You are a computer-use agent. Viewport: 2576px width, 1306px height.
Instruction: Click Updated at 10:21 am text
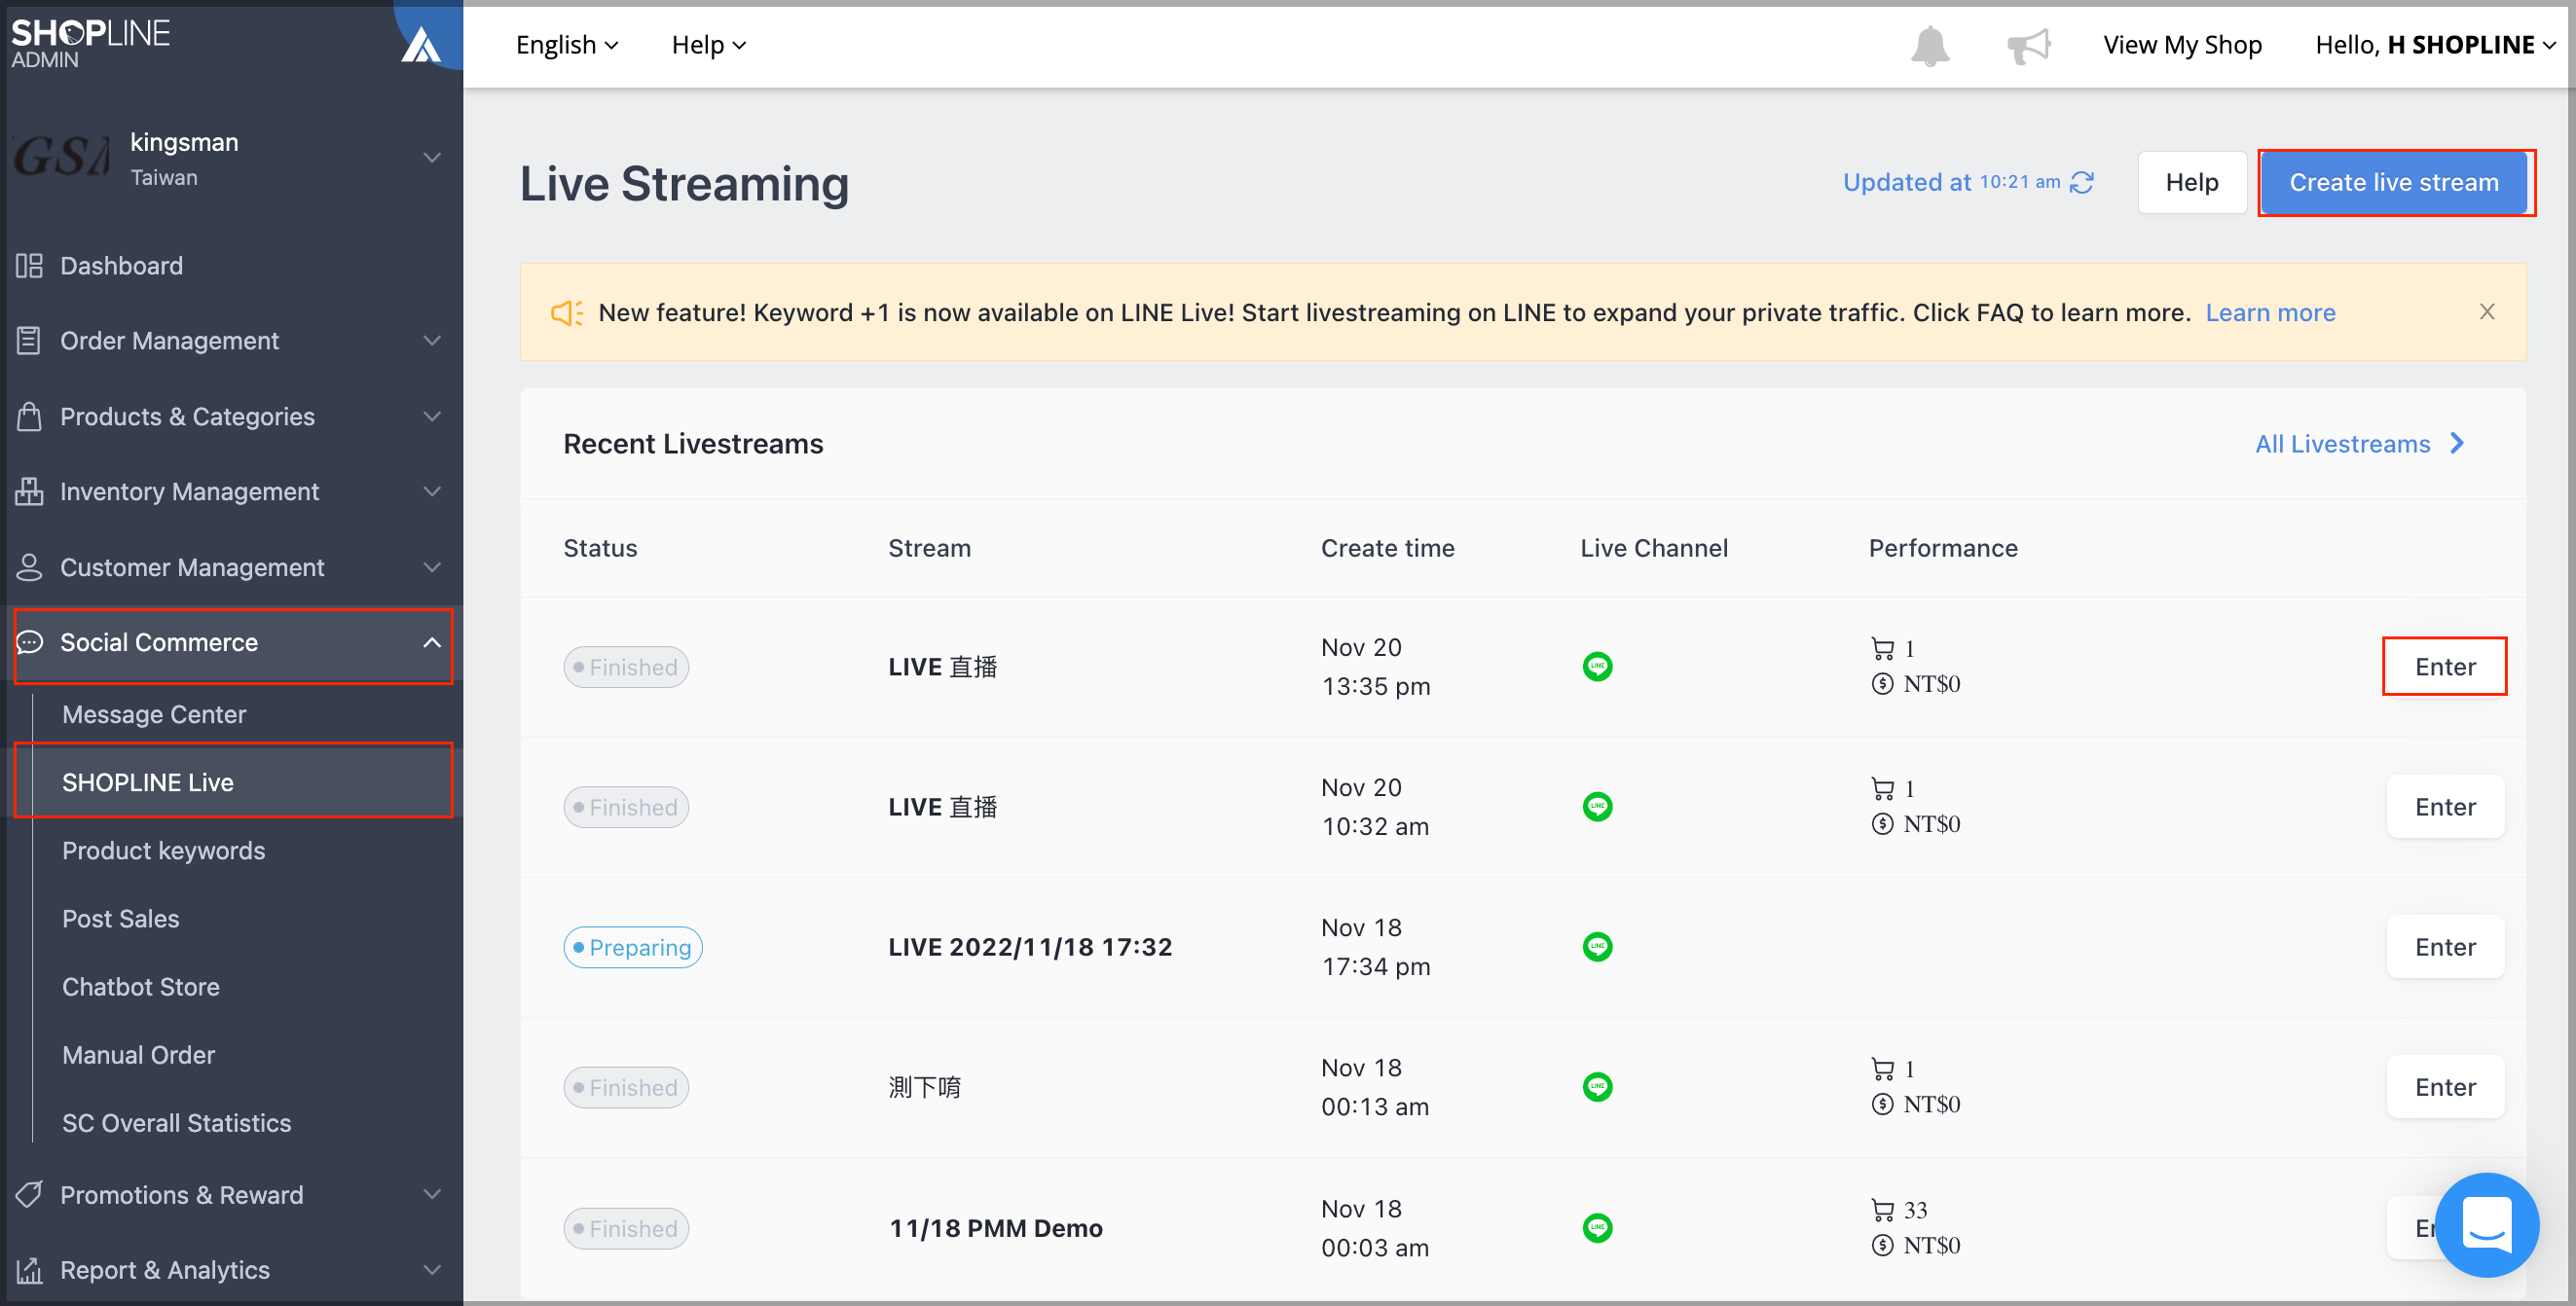click(x=1951, y=182)
